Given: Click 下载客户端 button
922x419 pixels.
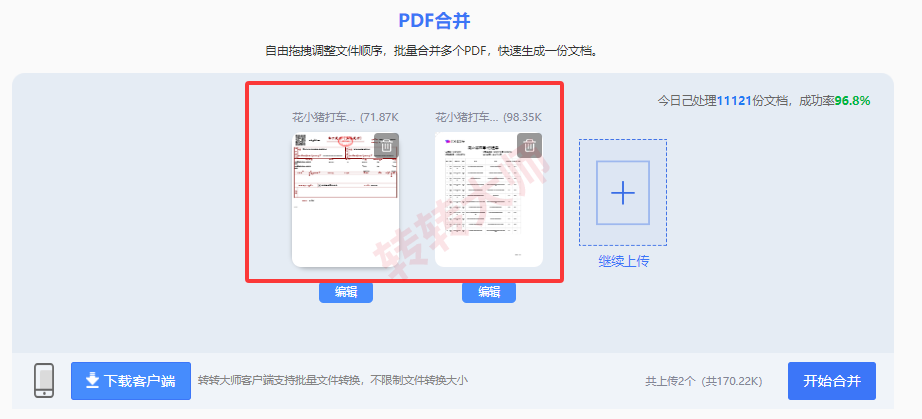Looking at the screenshot, I should click(x=131, y=381).
